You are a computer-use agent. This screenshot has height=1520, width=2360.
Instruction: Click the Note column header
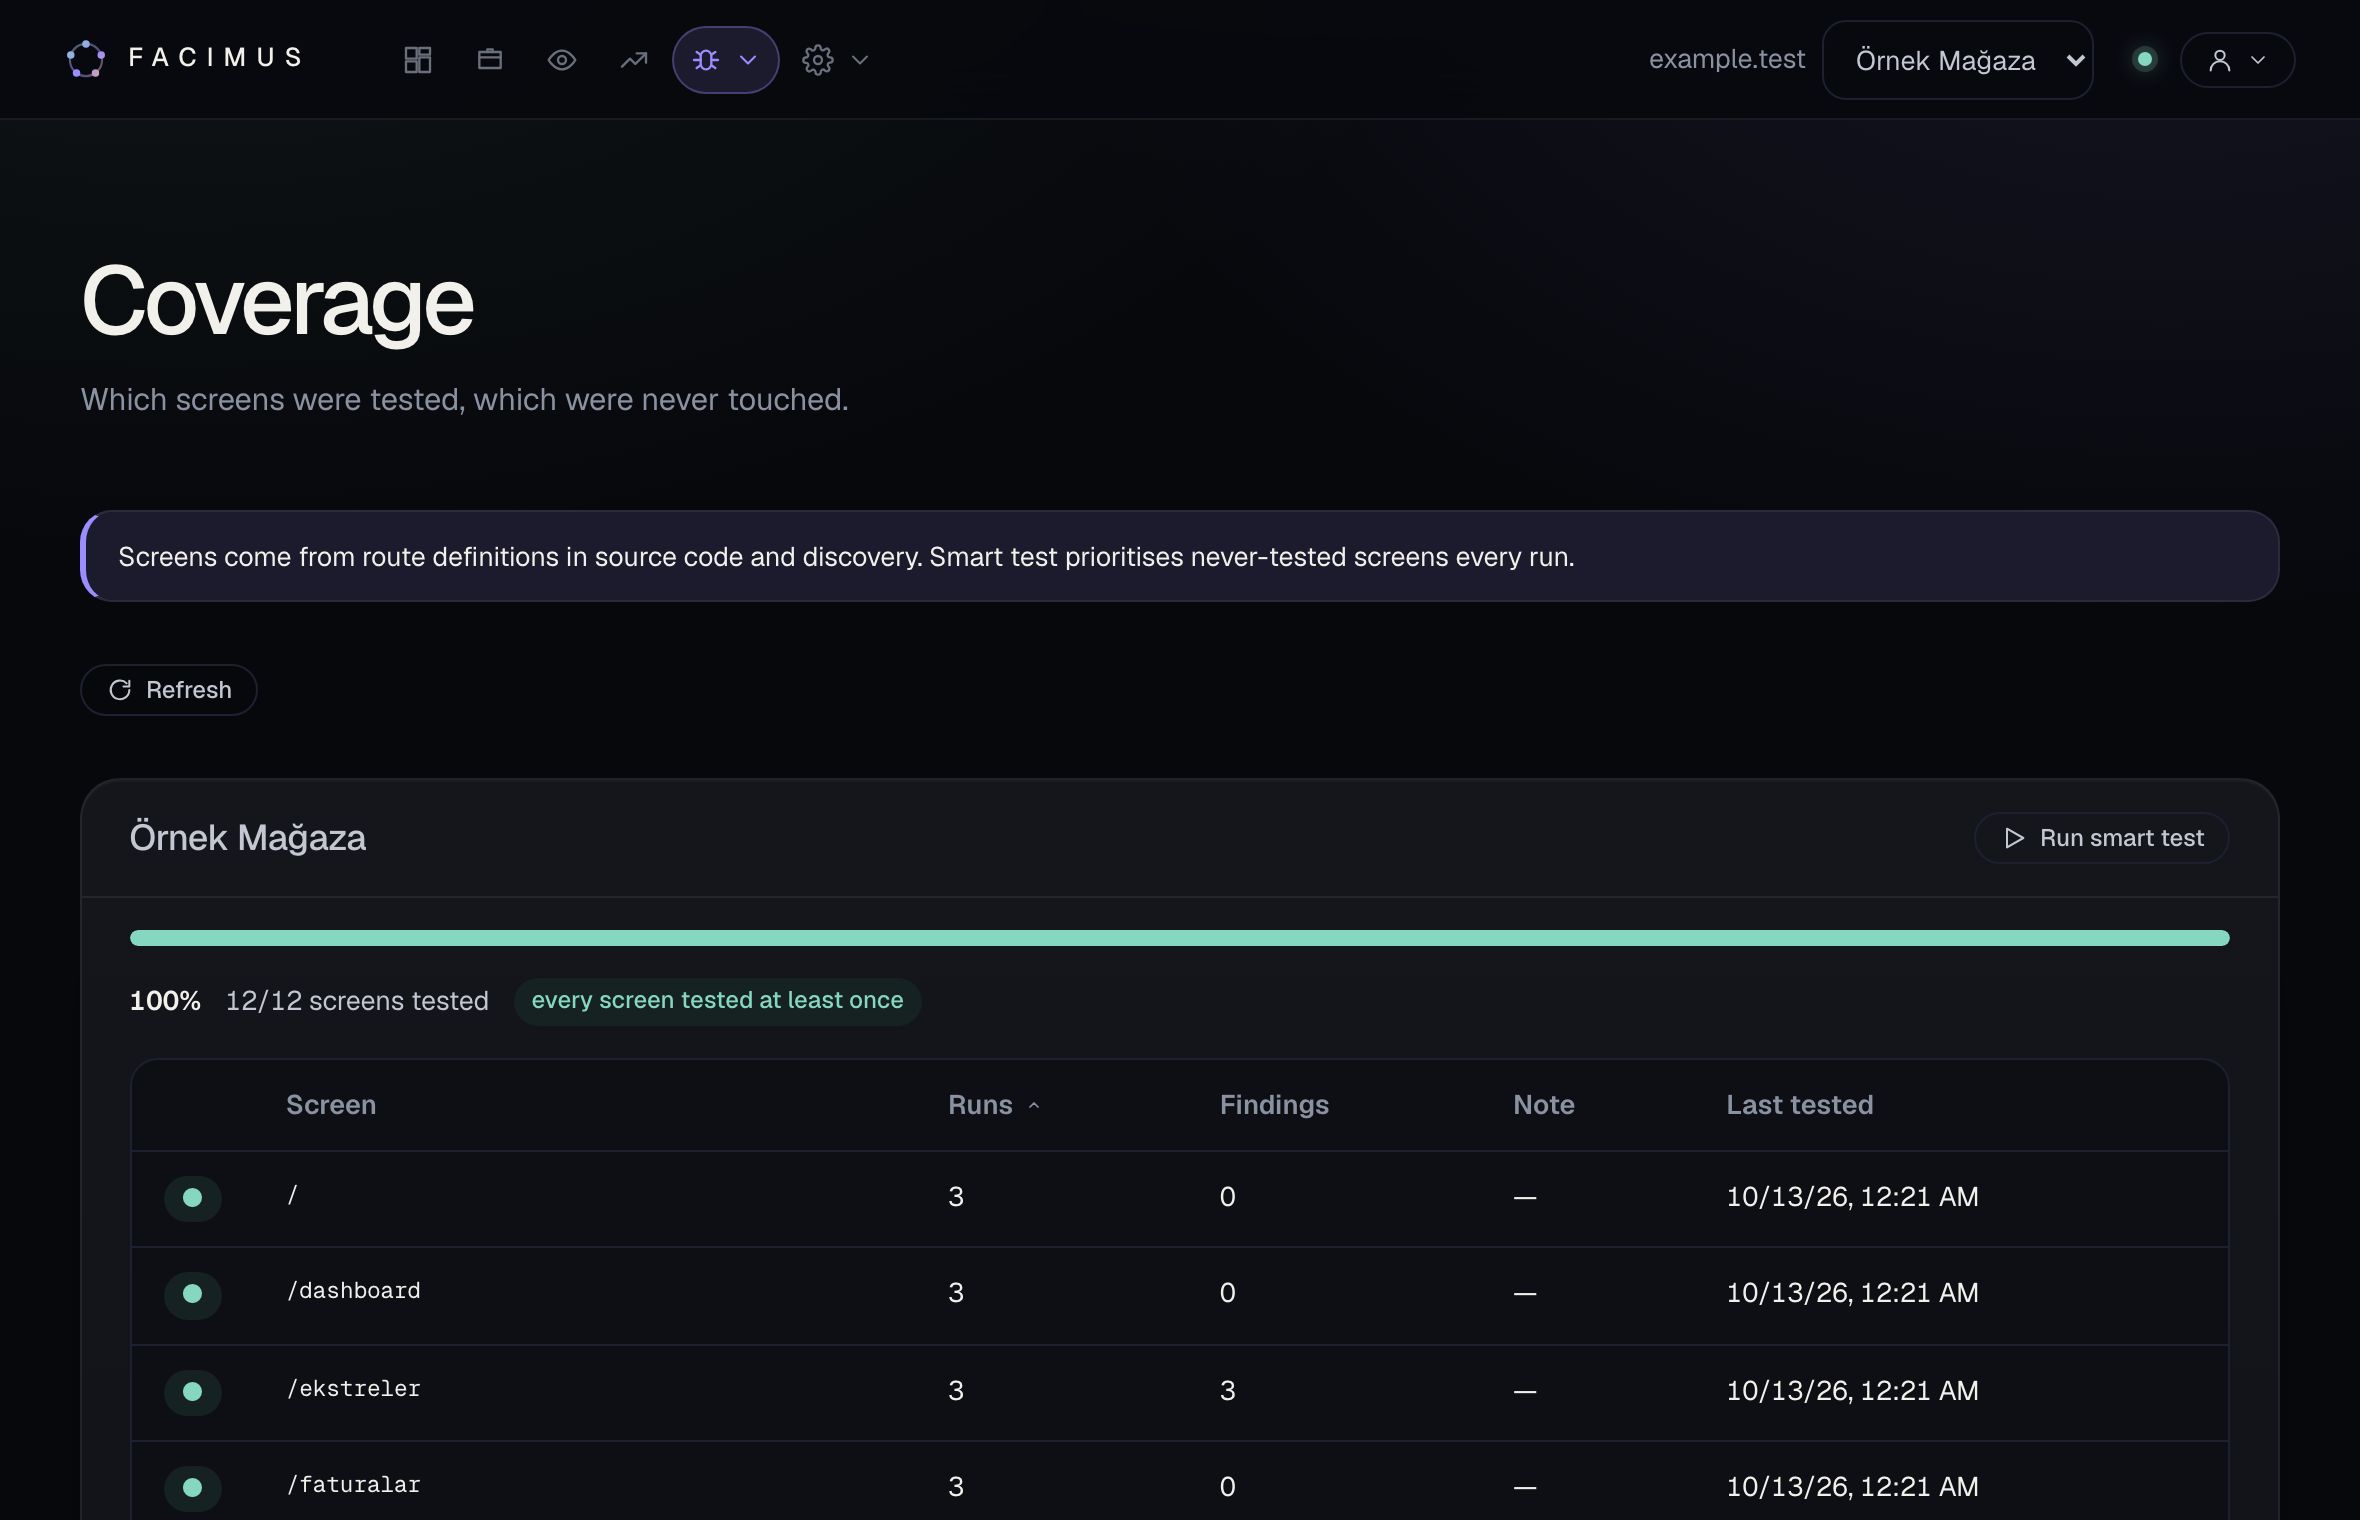click(x=1544, y=1105)
